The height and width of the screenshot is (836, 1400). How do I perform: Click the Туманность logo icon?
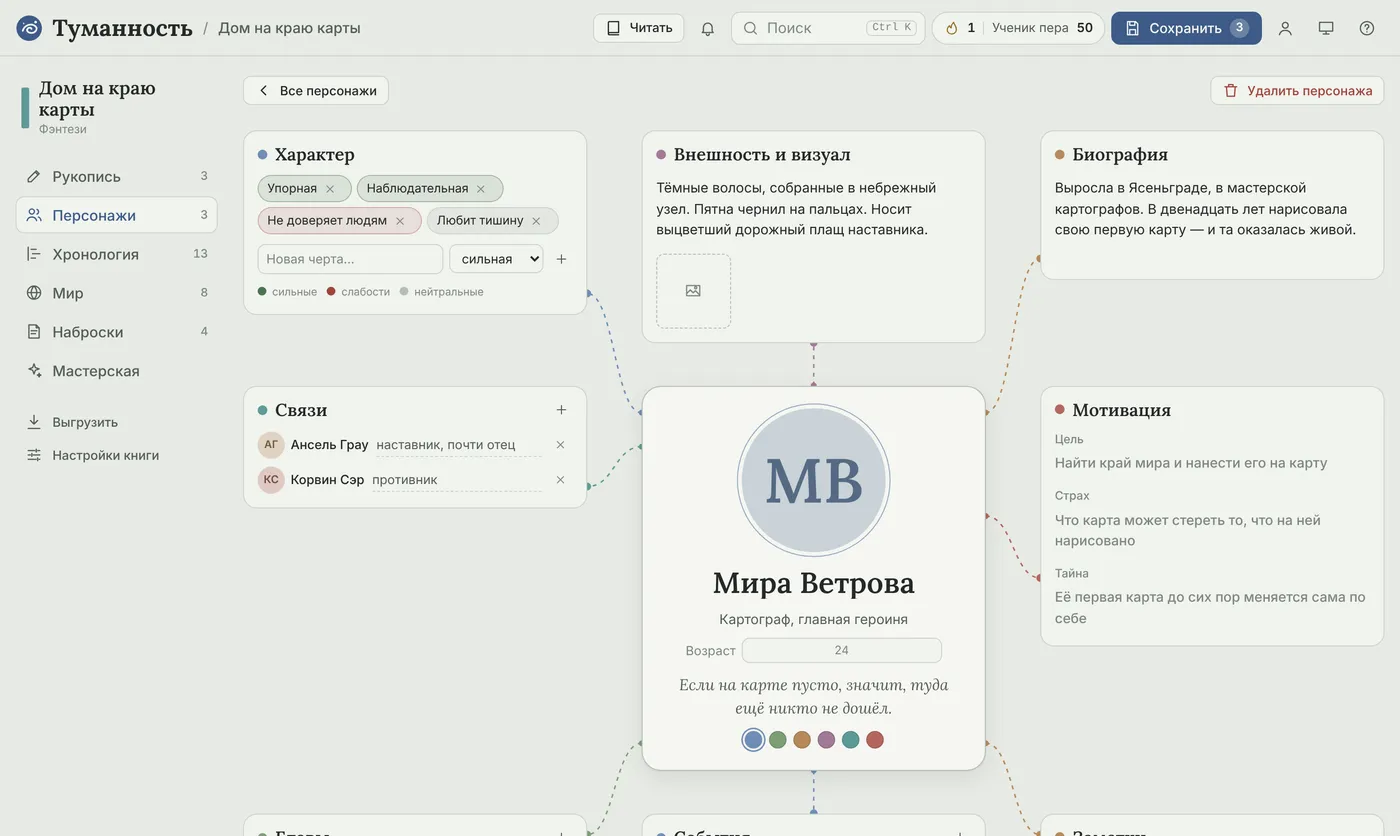(30, 28)
